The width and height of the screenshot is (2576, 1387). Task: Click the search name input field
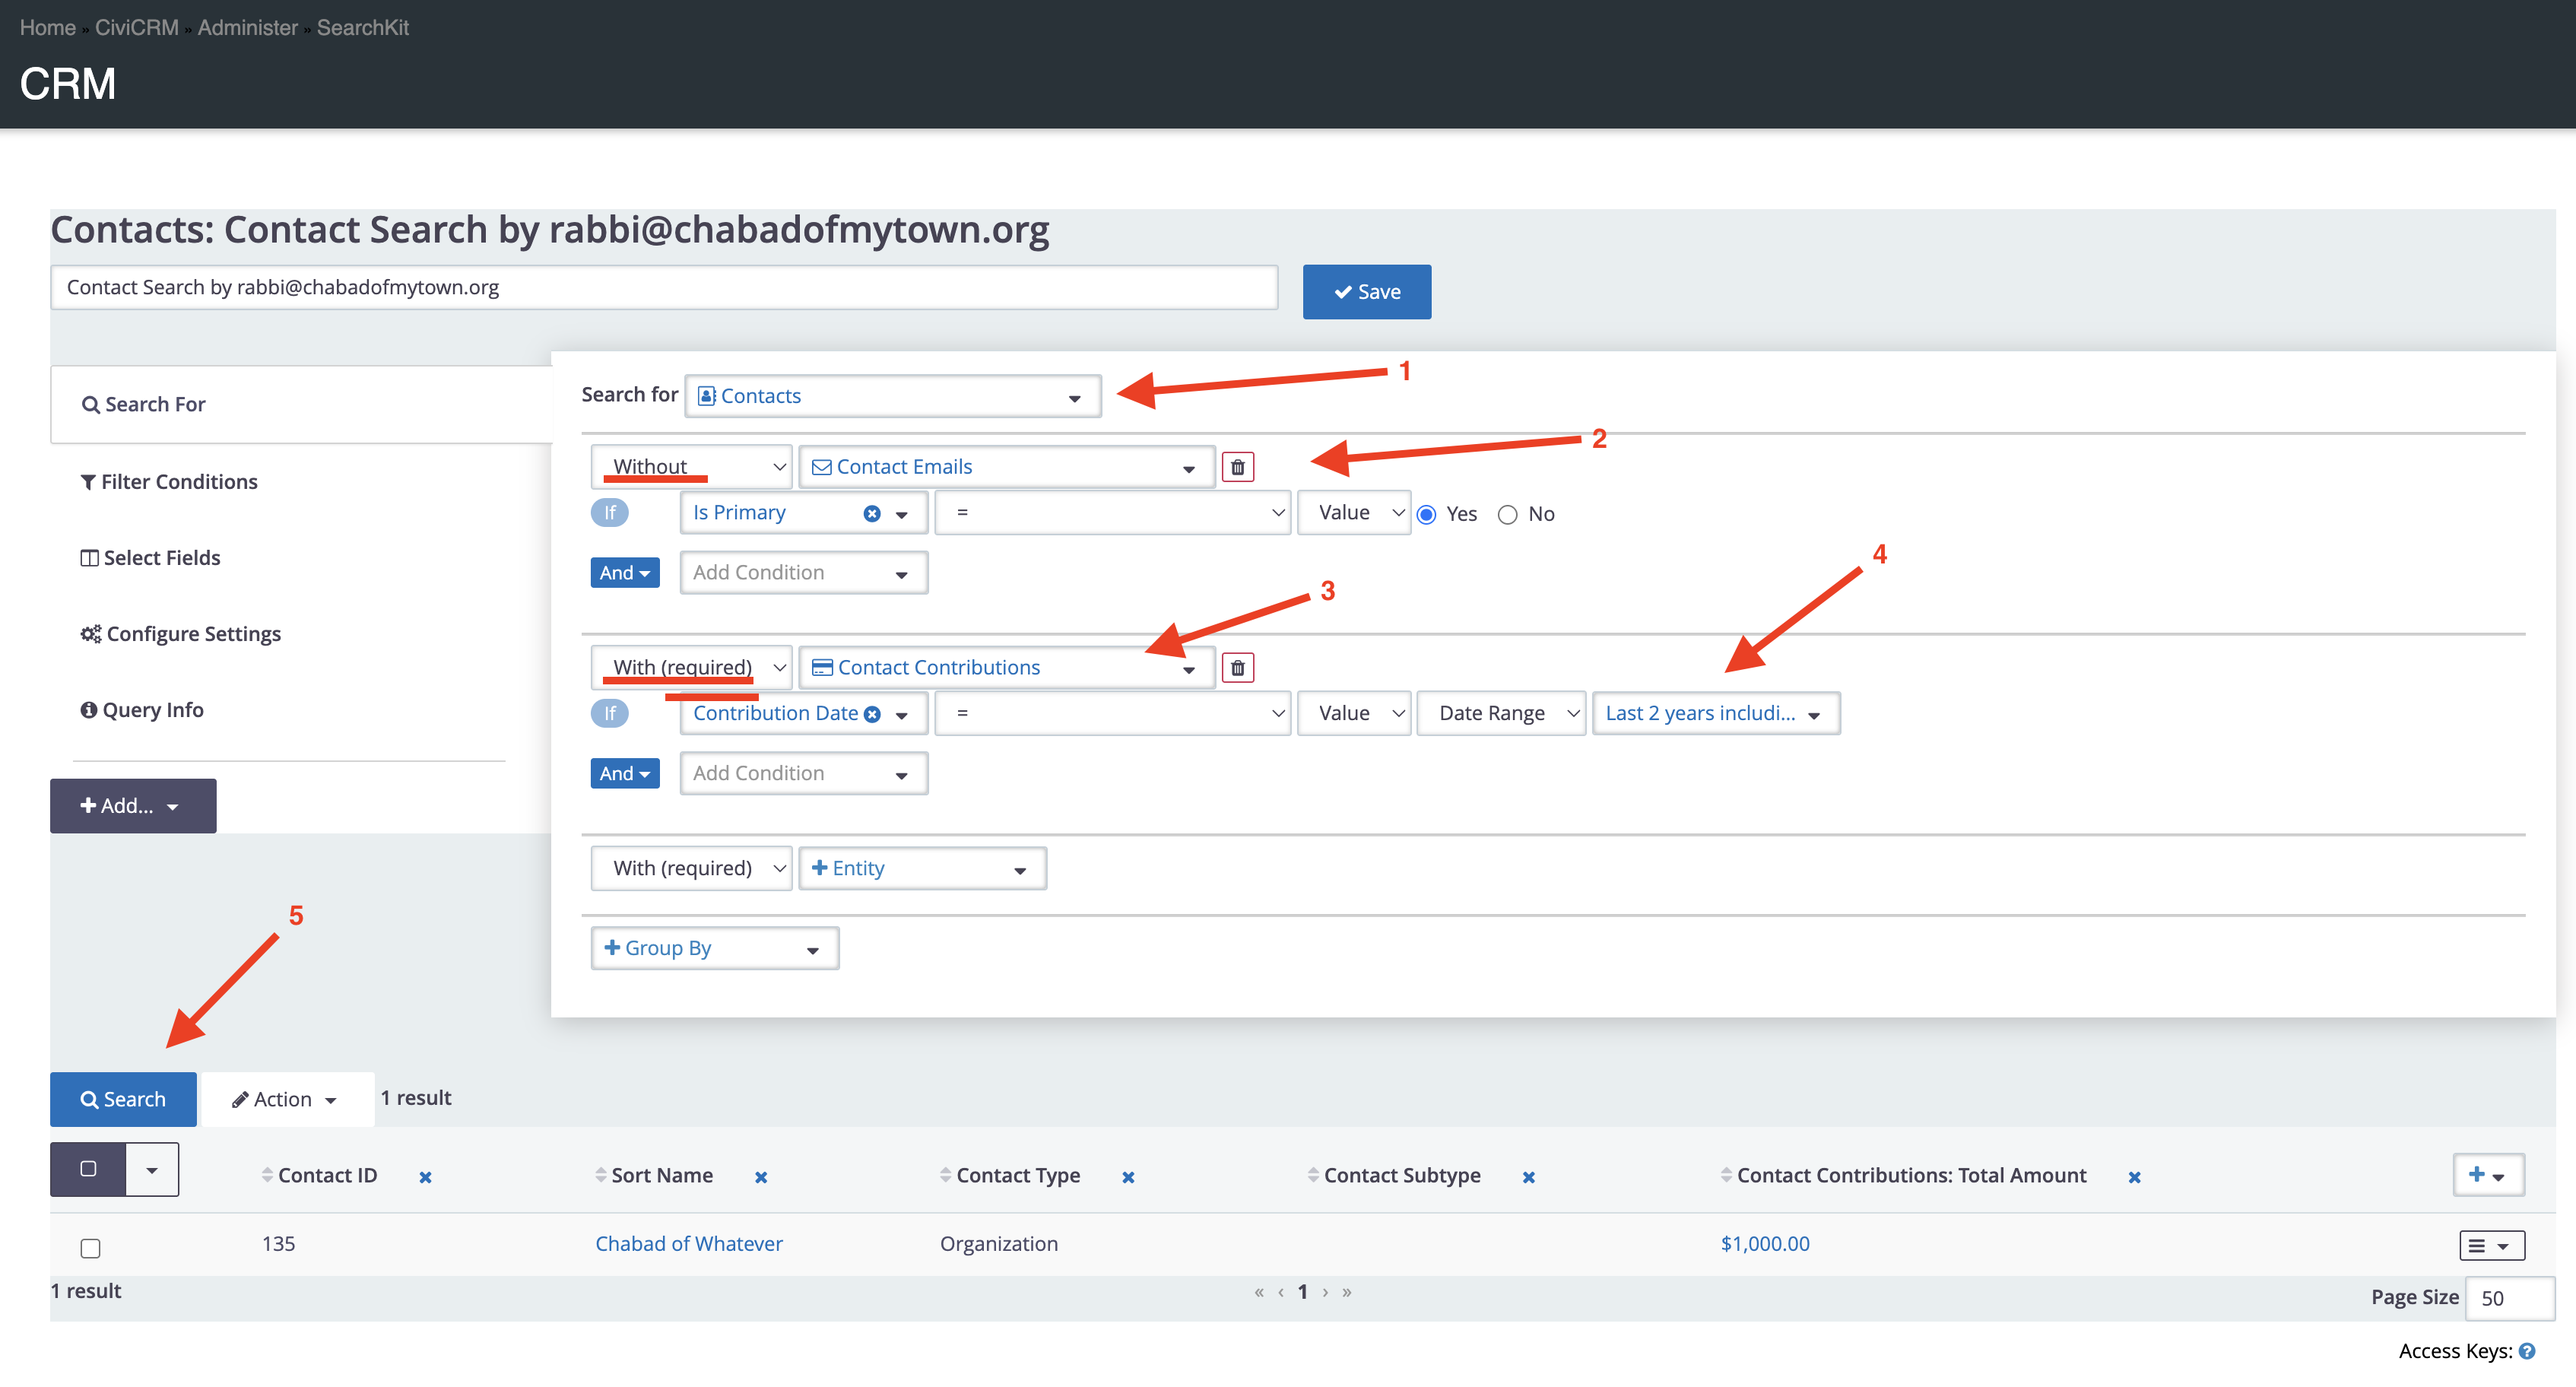[x=664, y=288]
